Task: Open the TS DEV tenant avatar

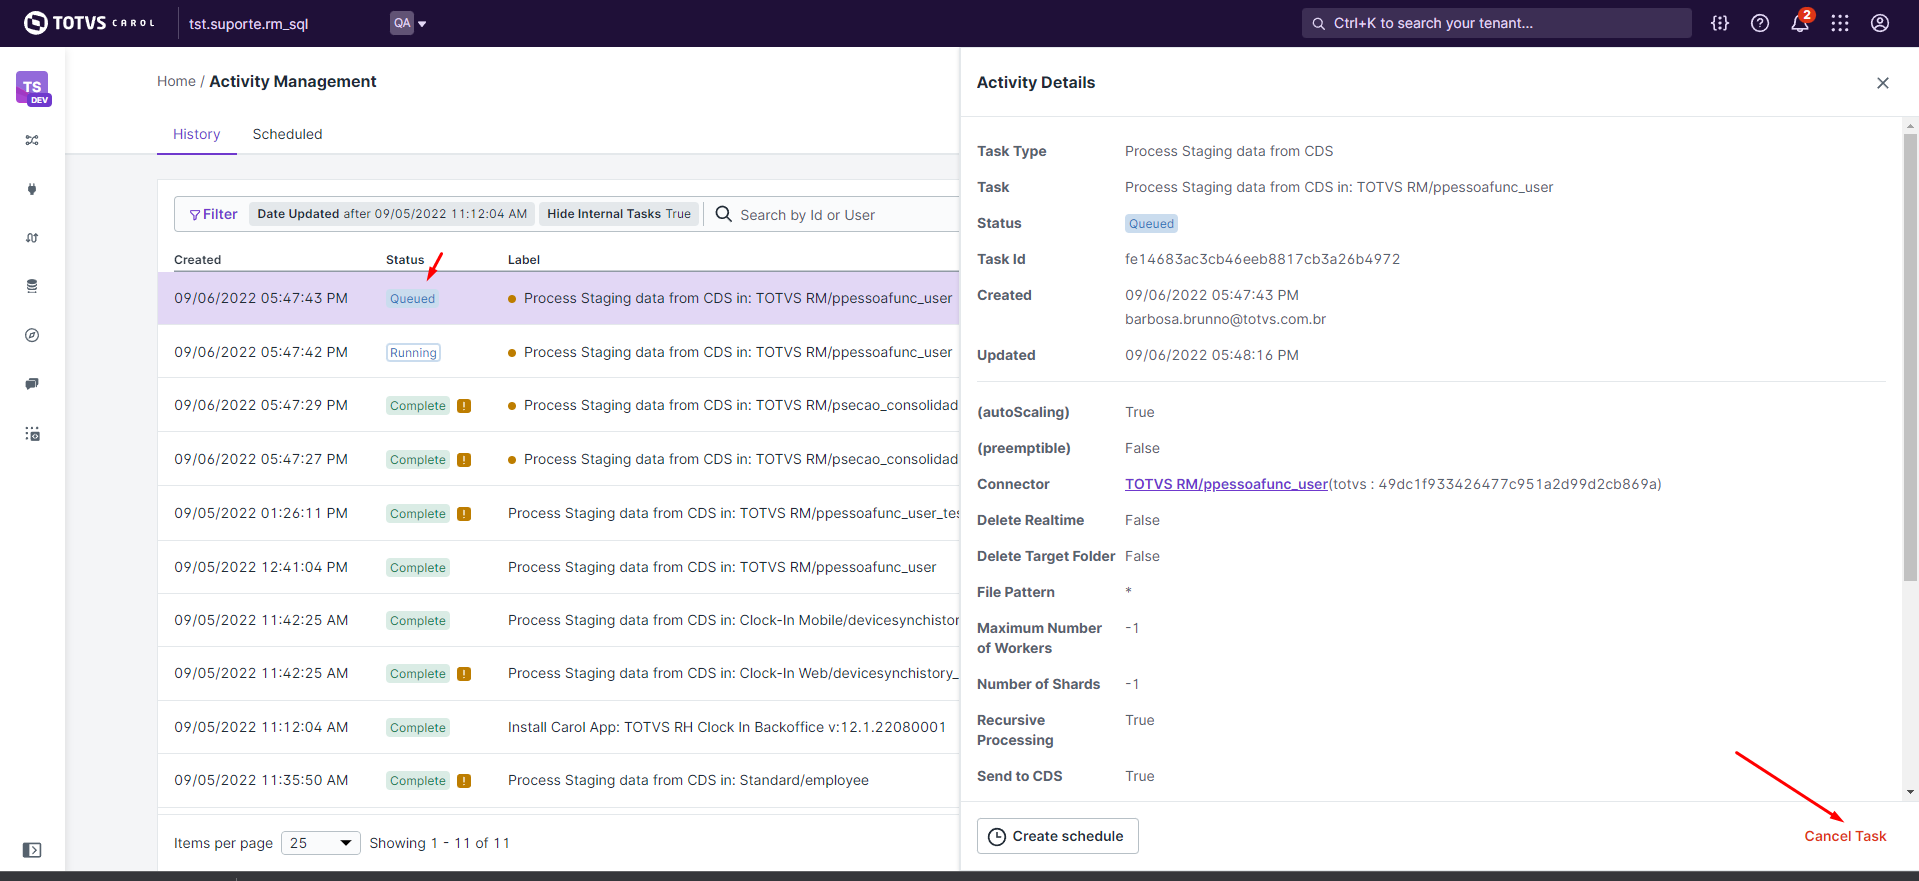Action: point(33,88)
